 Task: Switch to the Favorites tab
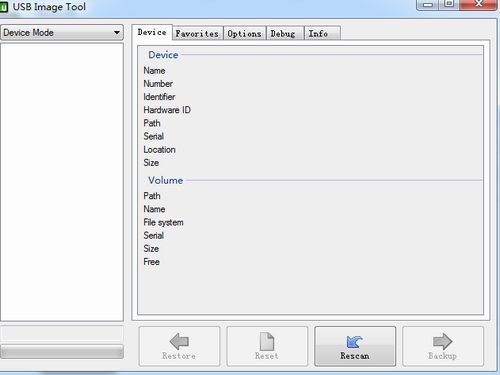tap(197, 34)
